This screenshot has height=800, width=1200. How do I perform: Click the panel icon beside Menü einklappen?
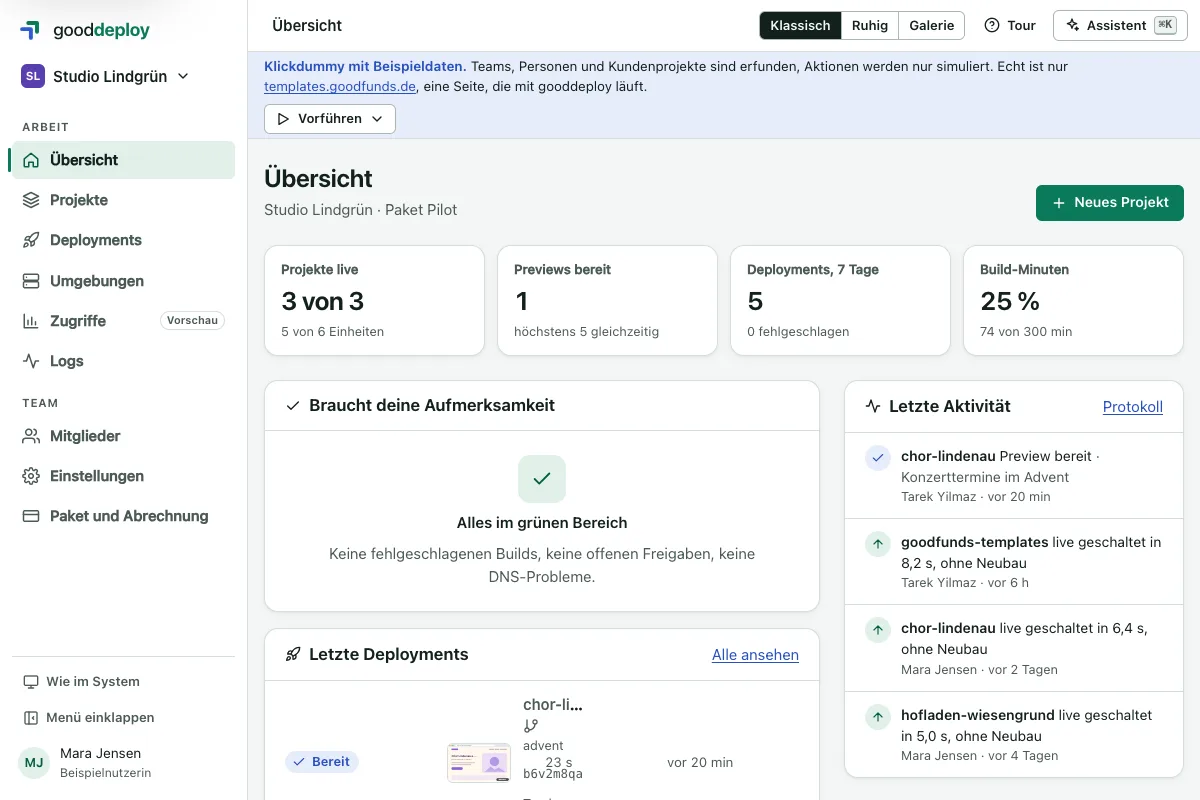(30, 718)
